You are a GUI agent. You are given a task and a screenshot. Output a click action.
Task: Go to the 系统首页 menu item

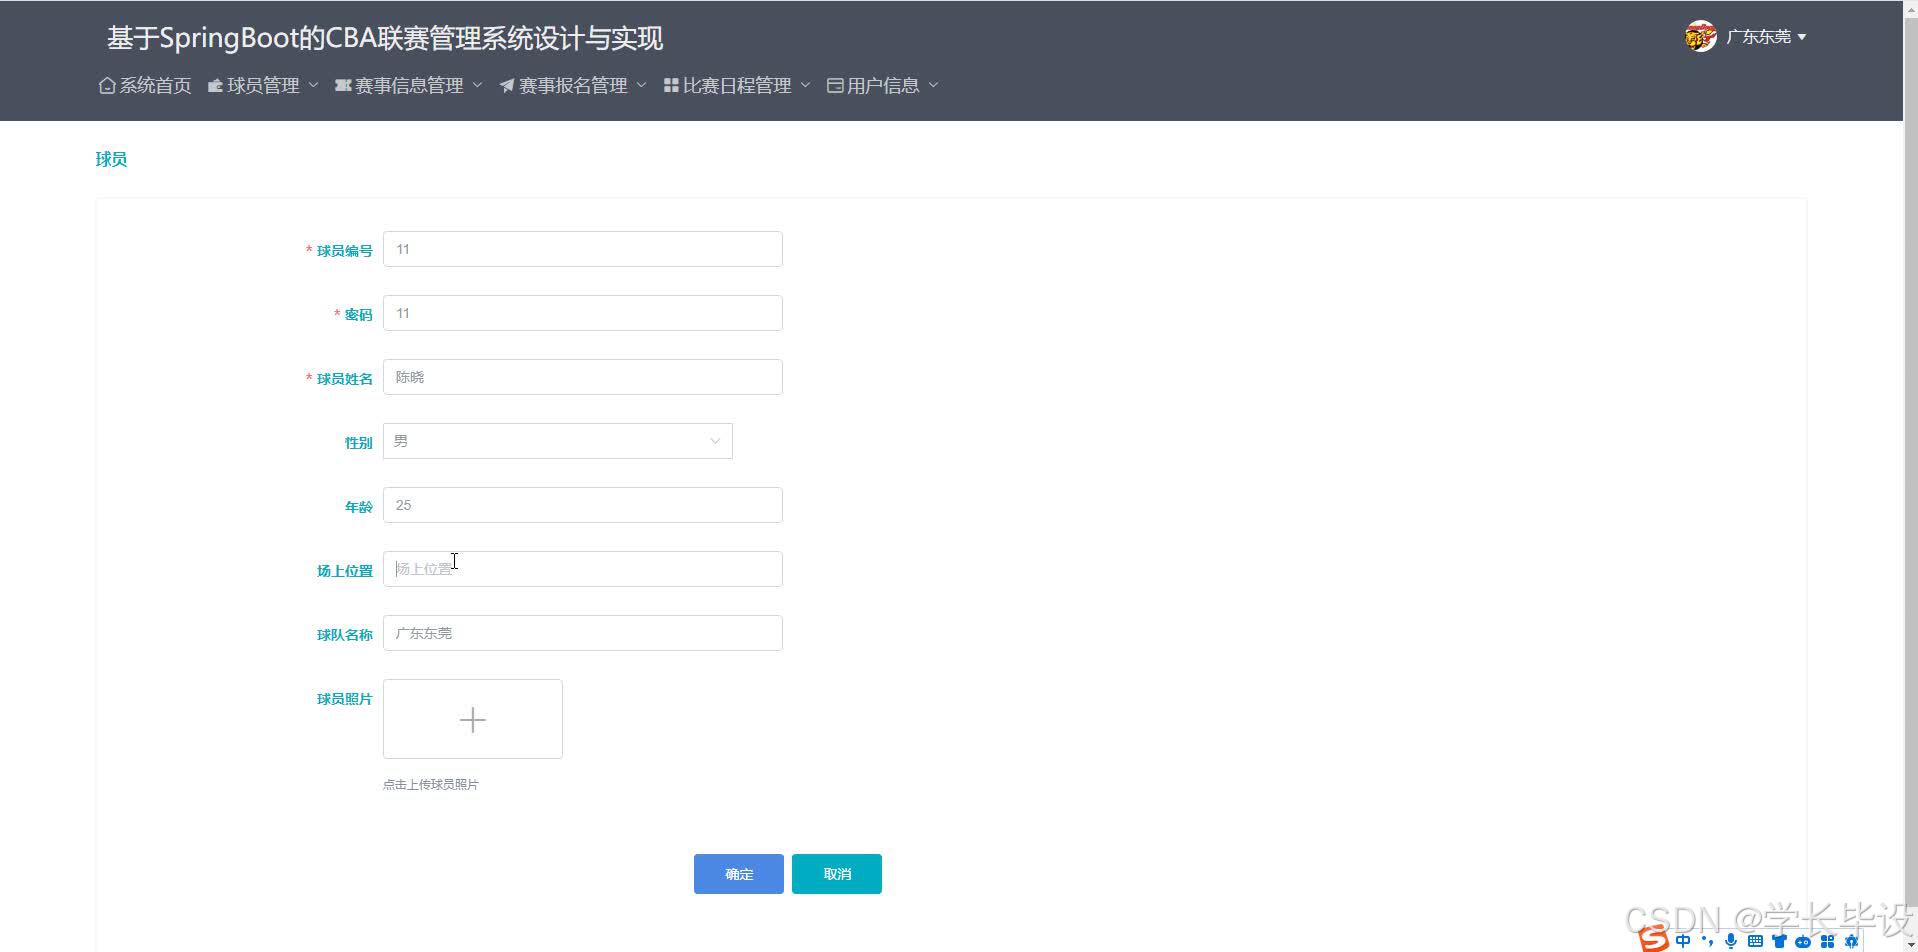click(x=155, y=86)
